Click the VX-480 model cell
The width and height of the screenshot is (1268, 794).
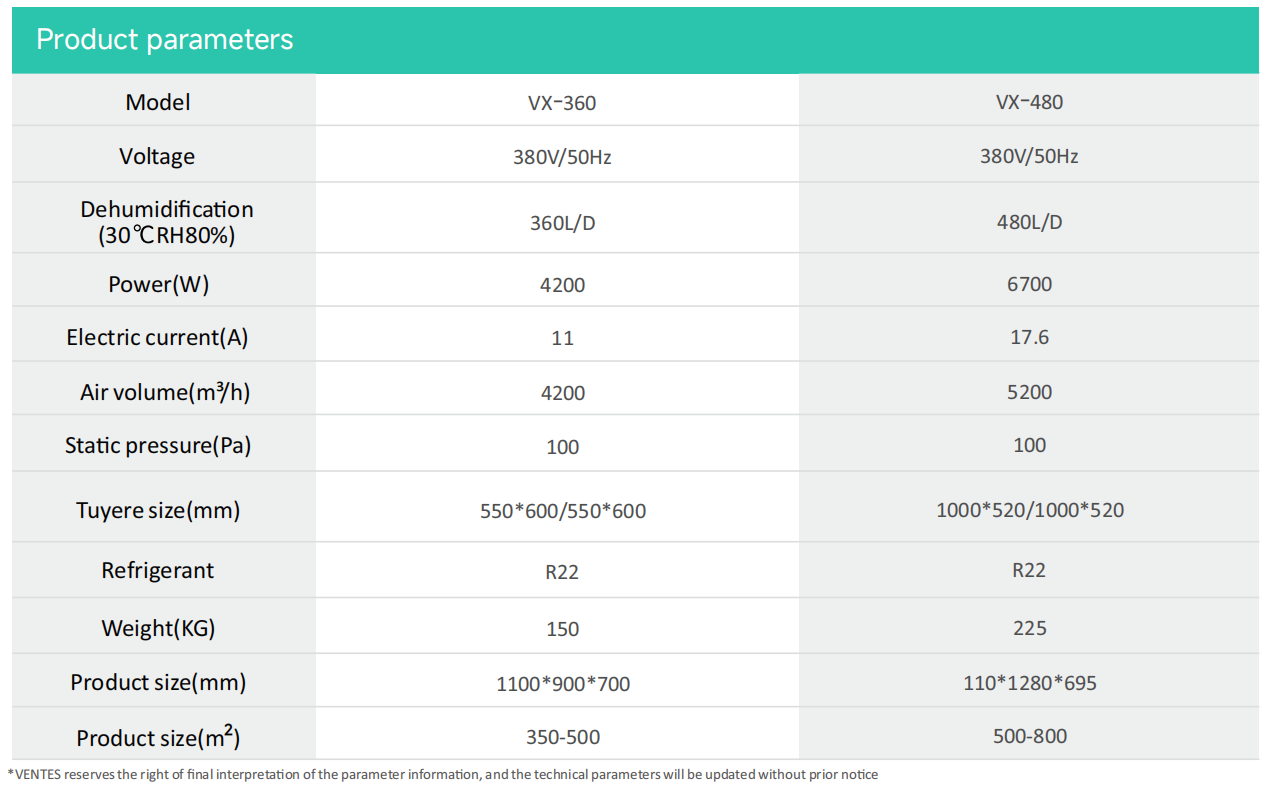click(x=1029, y=102)
